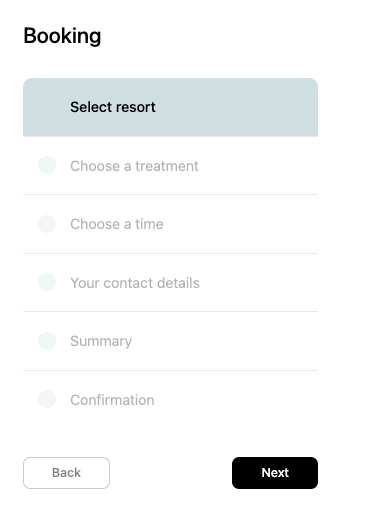Click the word Next inside the black button
The height and width of the screenshot is (532, 378).
pos(275,473)
